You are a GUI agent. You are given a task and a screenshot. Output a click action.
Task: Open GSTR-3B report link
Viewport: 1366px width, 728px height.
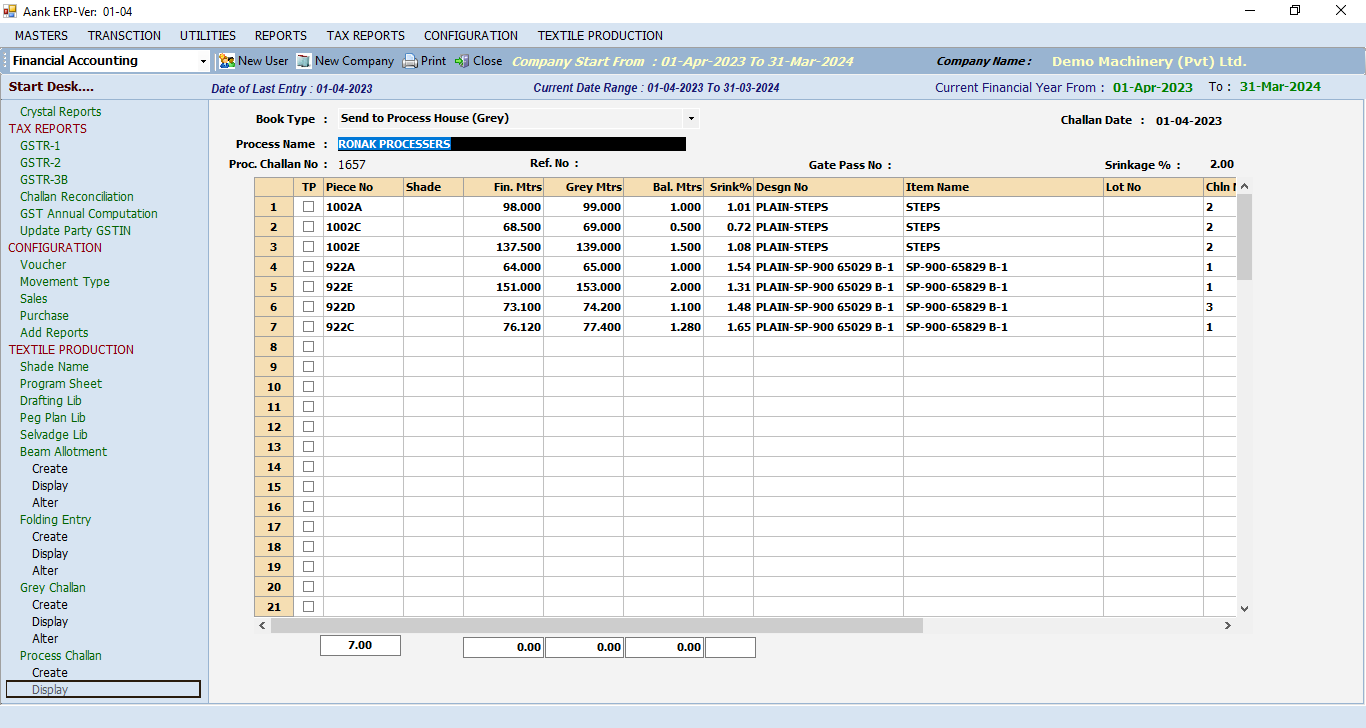(x=44, y=180)
